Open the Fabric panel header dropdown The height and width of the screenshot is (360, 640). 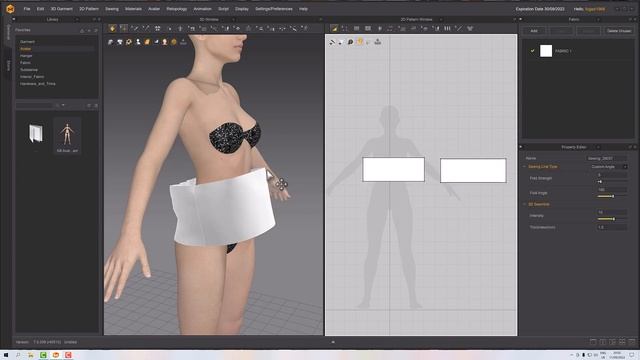[598, 19]
